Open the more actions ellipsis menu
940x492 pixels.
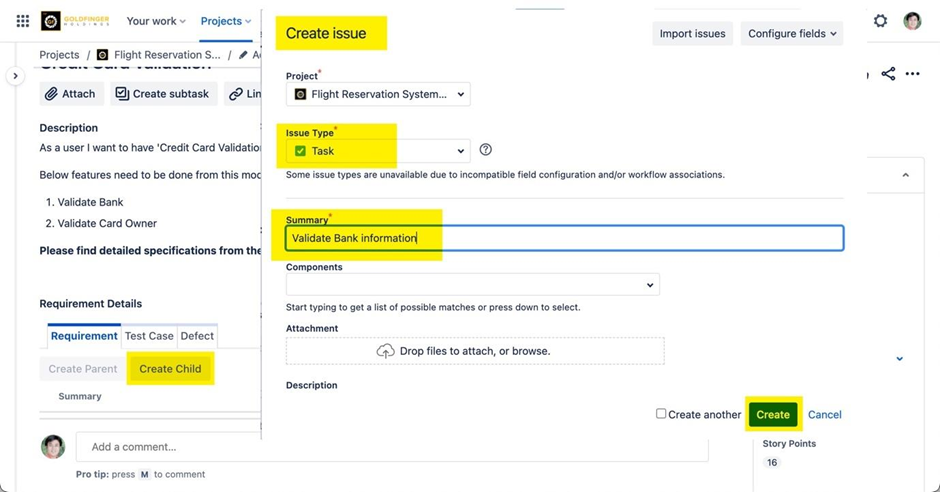coord(912,74)
